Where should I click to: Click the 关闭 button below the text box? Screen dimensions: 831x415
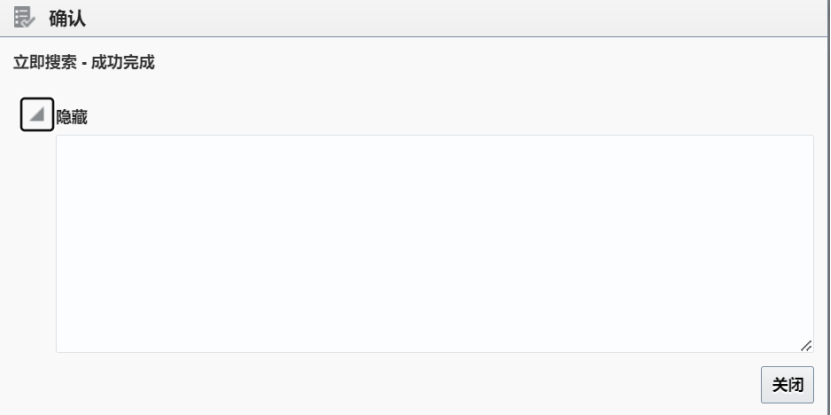pos(787,385)
